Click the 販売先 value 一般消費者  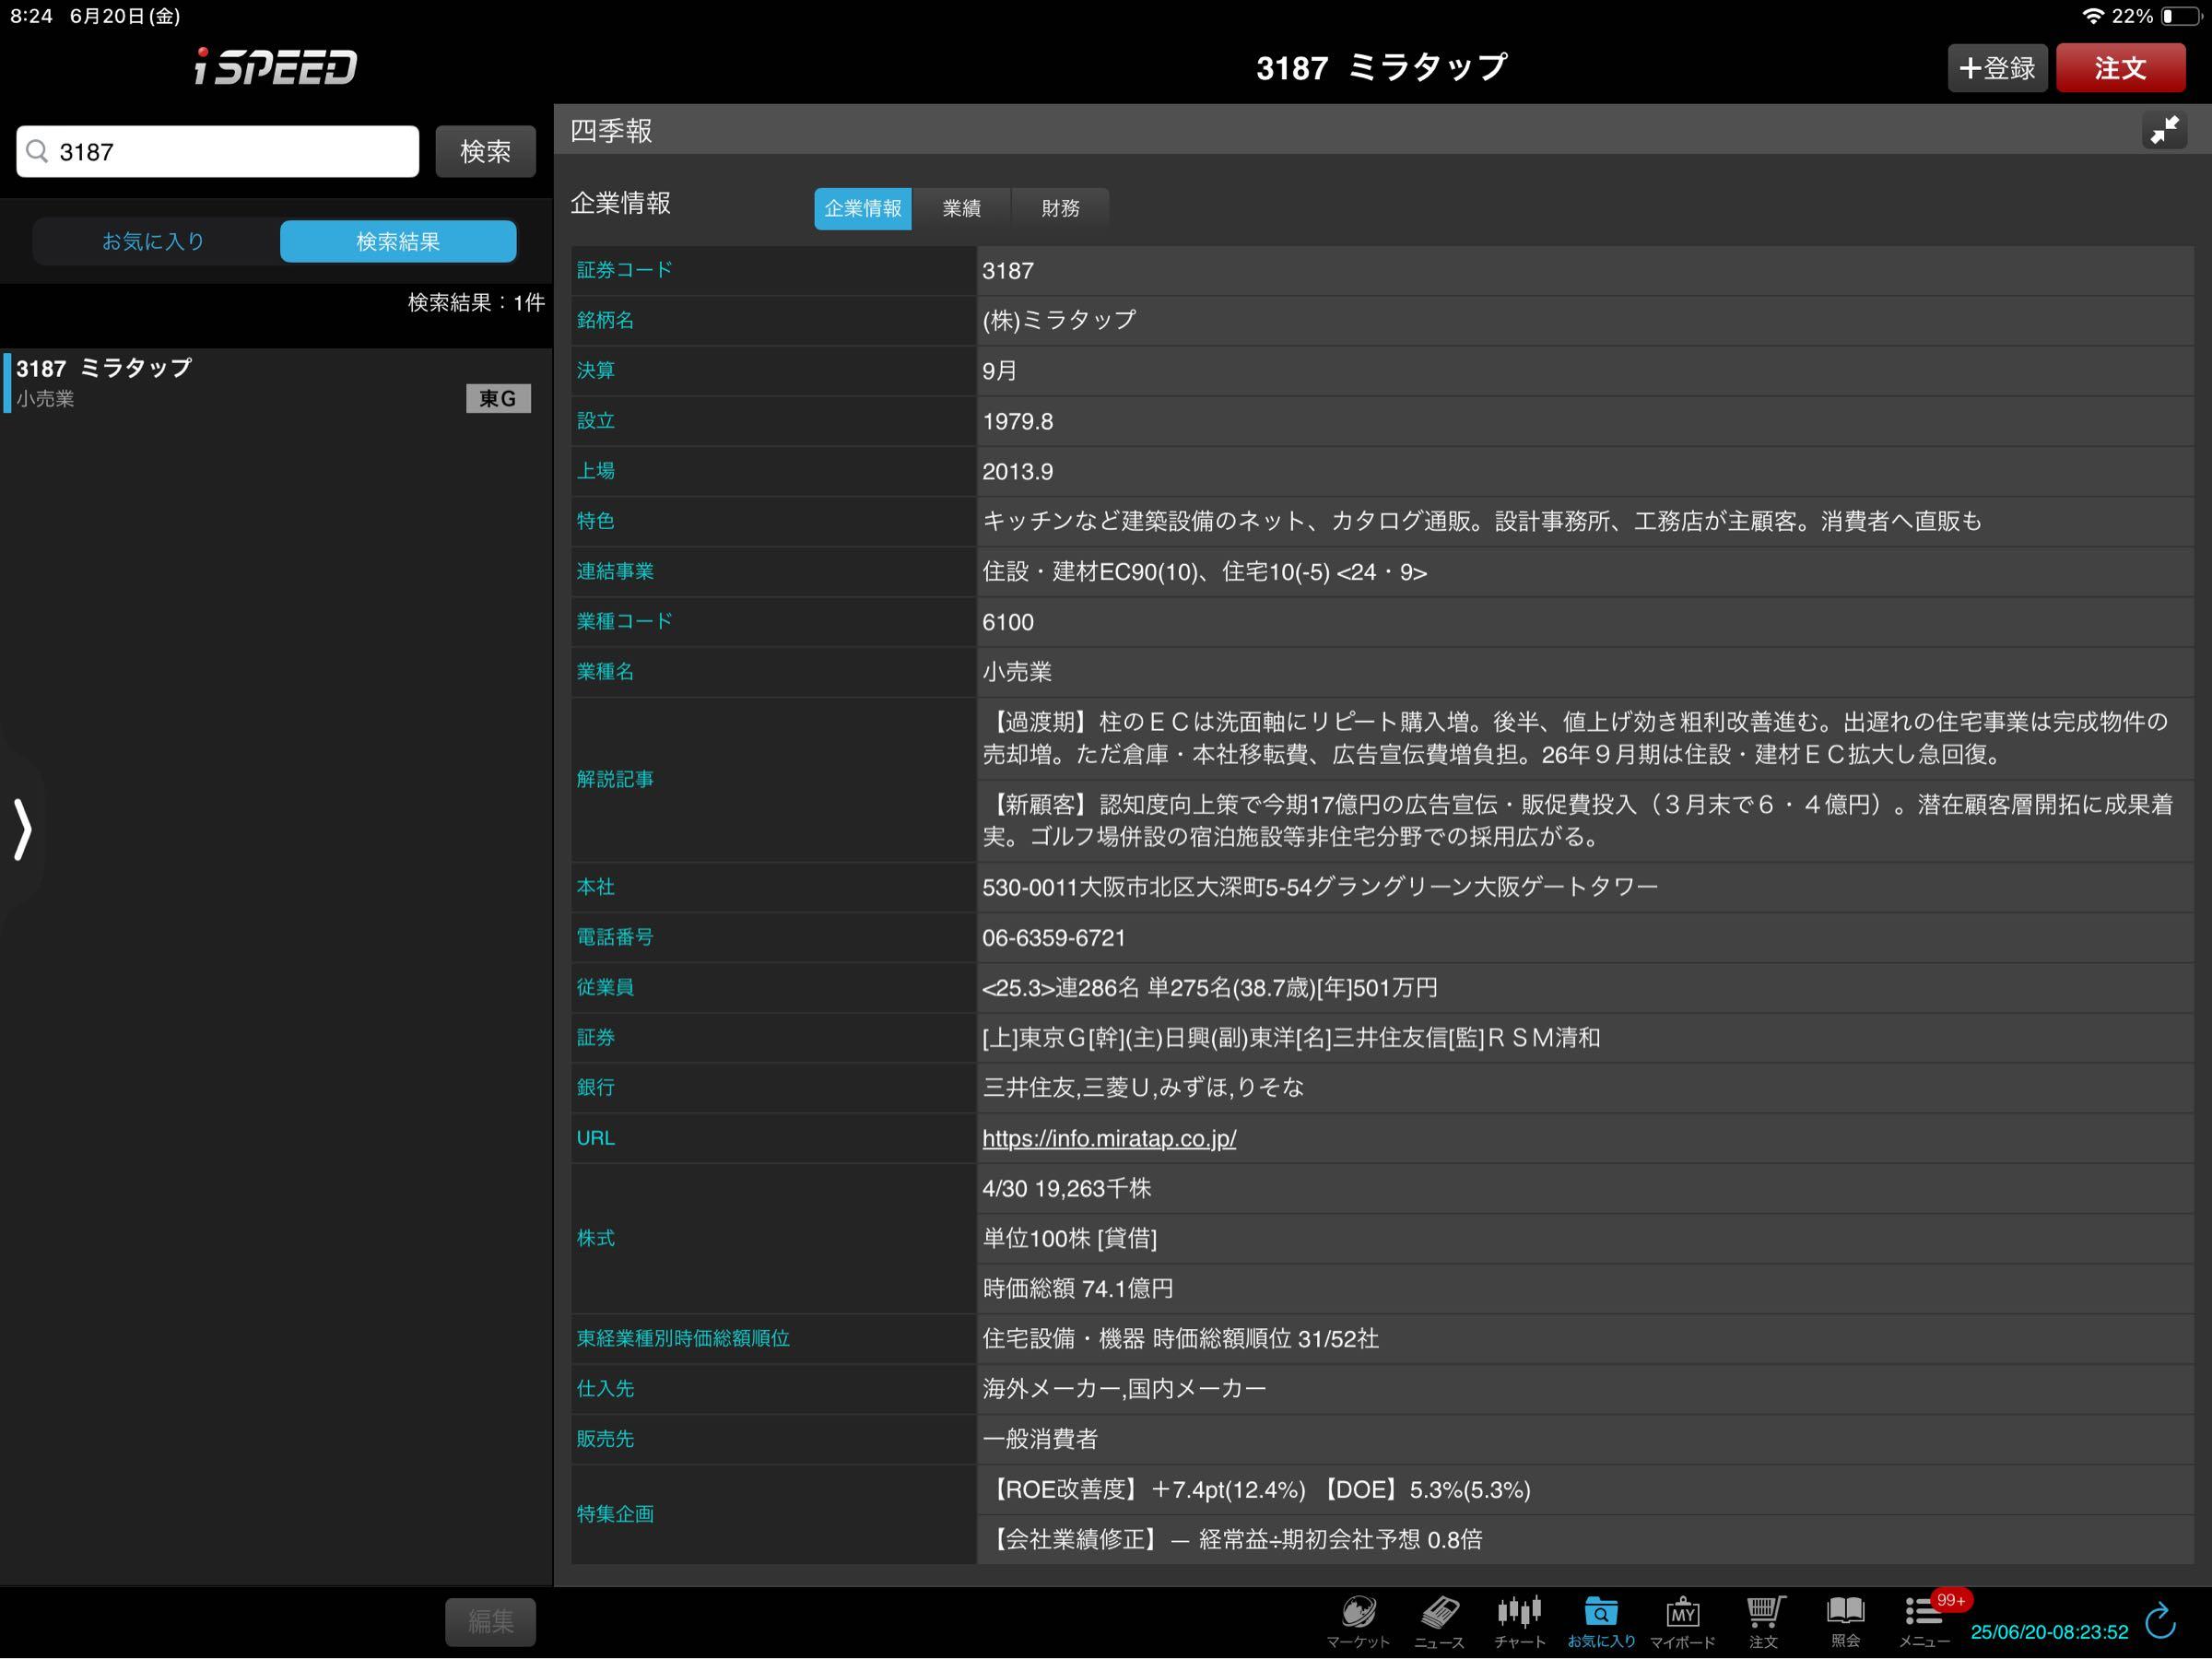pyautogui.click(x=1040, y=1439)
